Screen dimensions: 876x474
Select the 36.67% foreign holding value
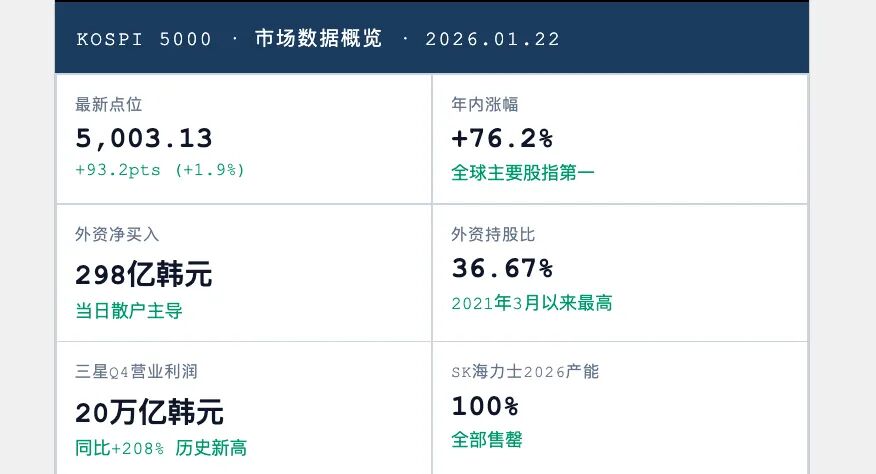point(502,269)
